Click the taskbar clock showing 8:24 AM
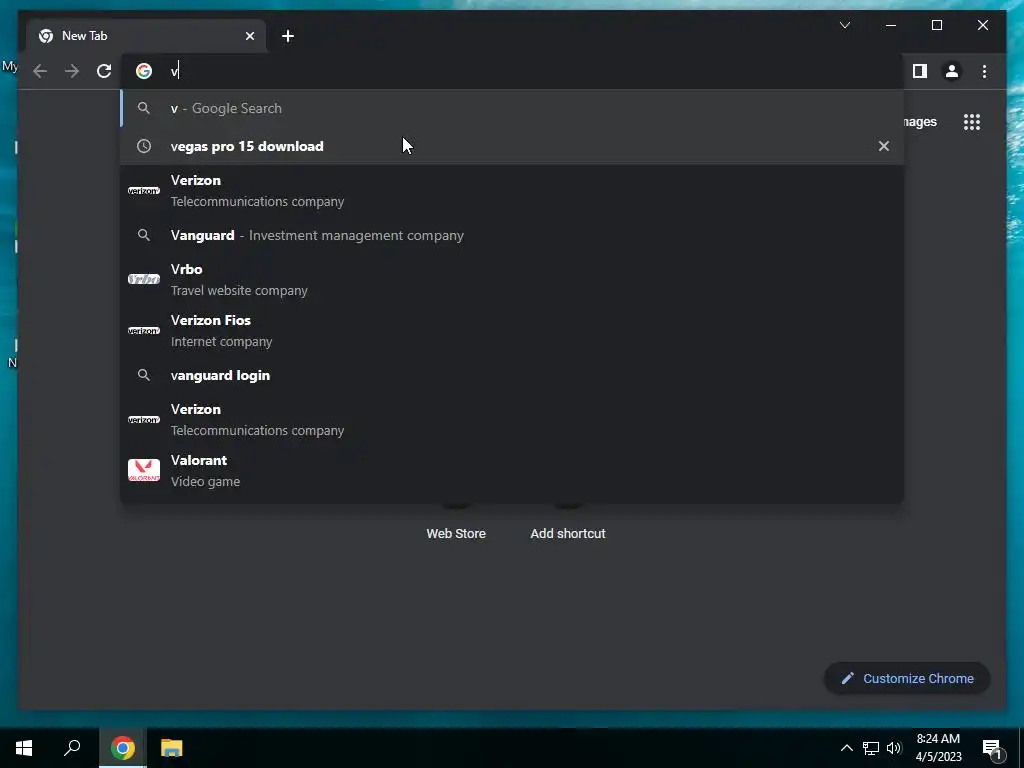The height and width of the screenshot is (768, 1024). point(938,748)
